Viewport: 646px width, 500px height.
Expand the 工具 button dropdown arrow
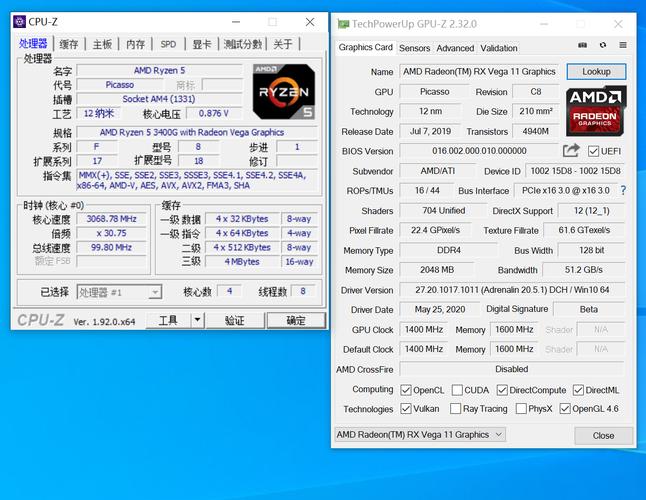[x=197, y=320]
